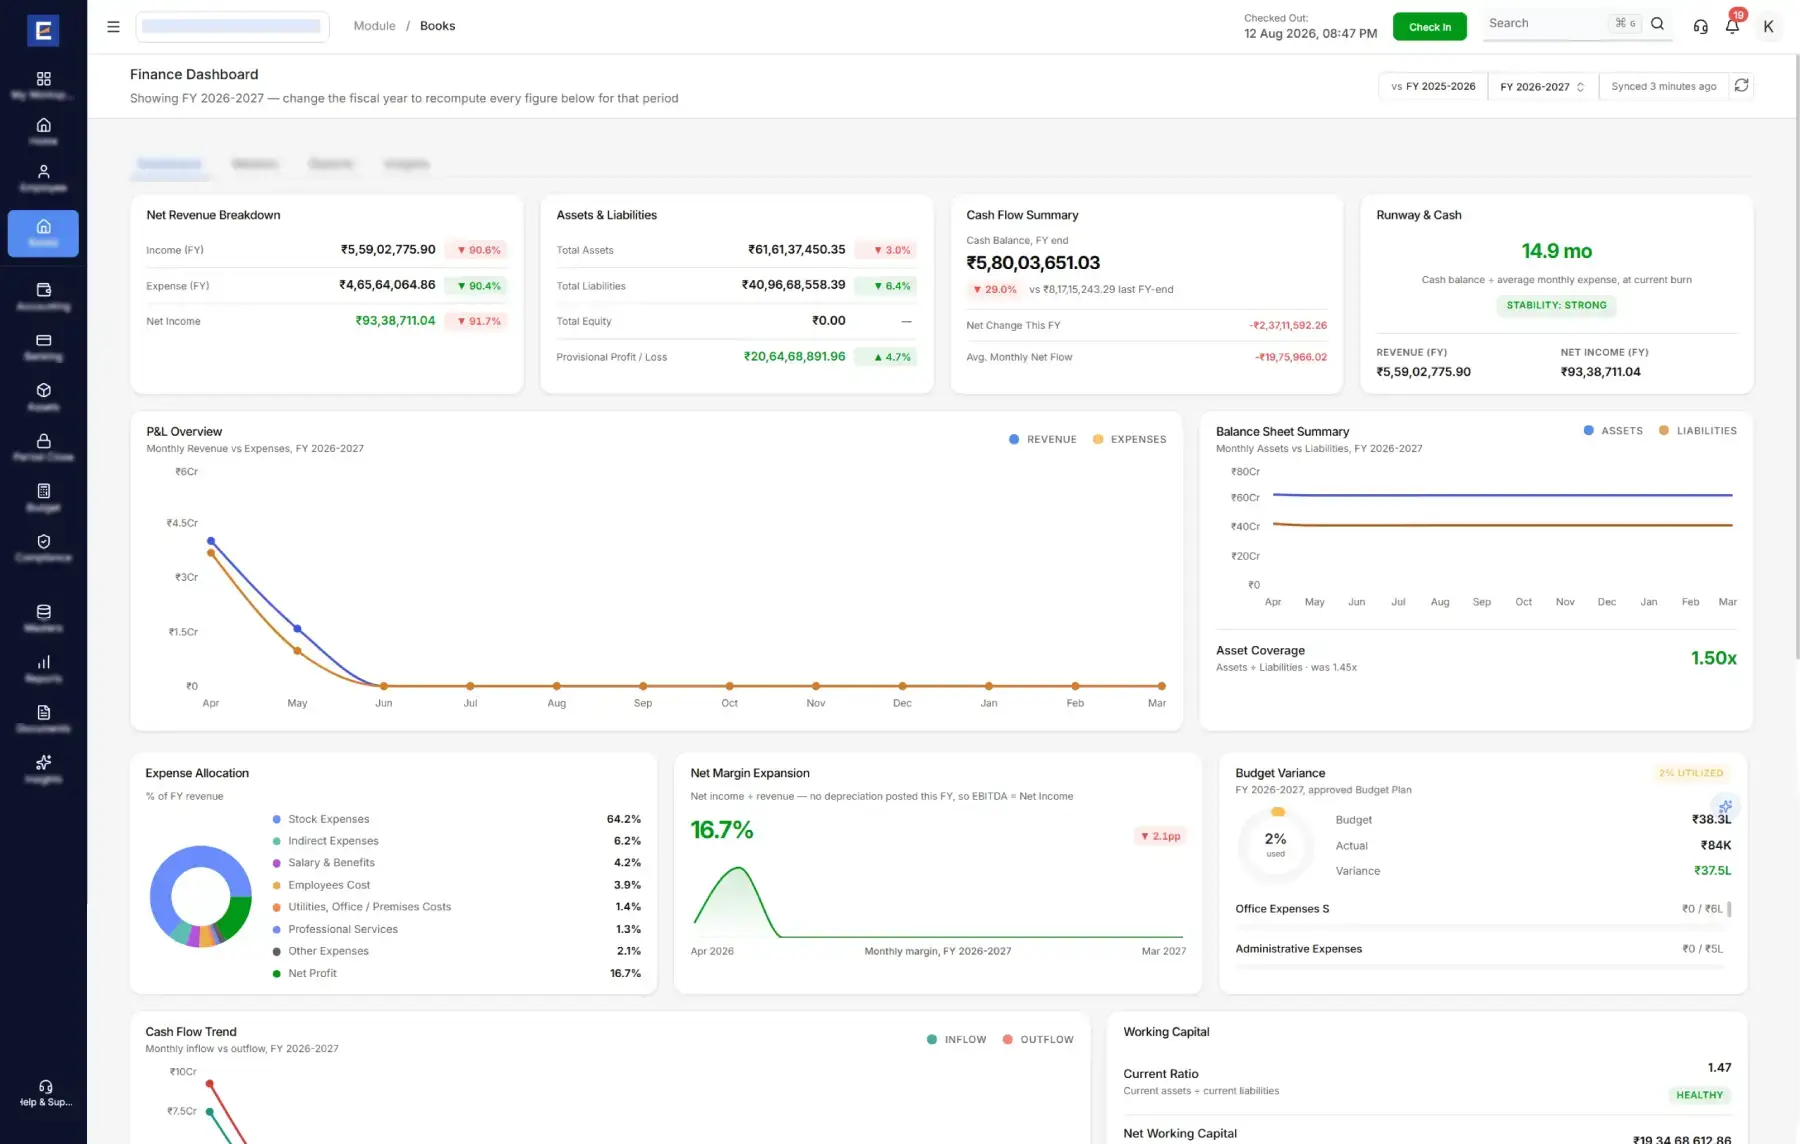Open the headset support icon in top bar
This screenshot has height=1144, width=1800.
1700,26
